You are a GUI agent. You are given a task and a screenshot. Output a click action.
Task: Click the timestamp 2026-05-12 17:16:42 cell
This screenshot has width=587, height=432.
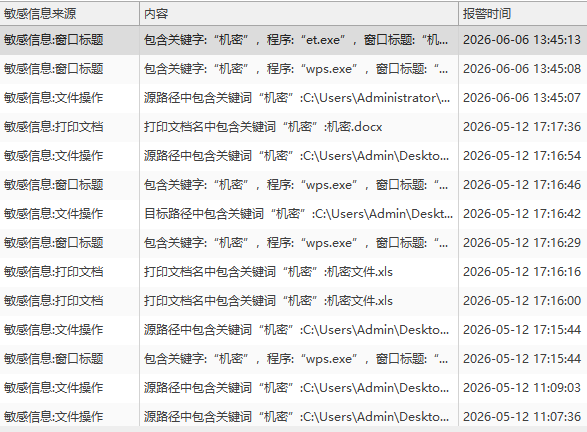[522, 214]
